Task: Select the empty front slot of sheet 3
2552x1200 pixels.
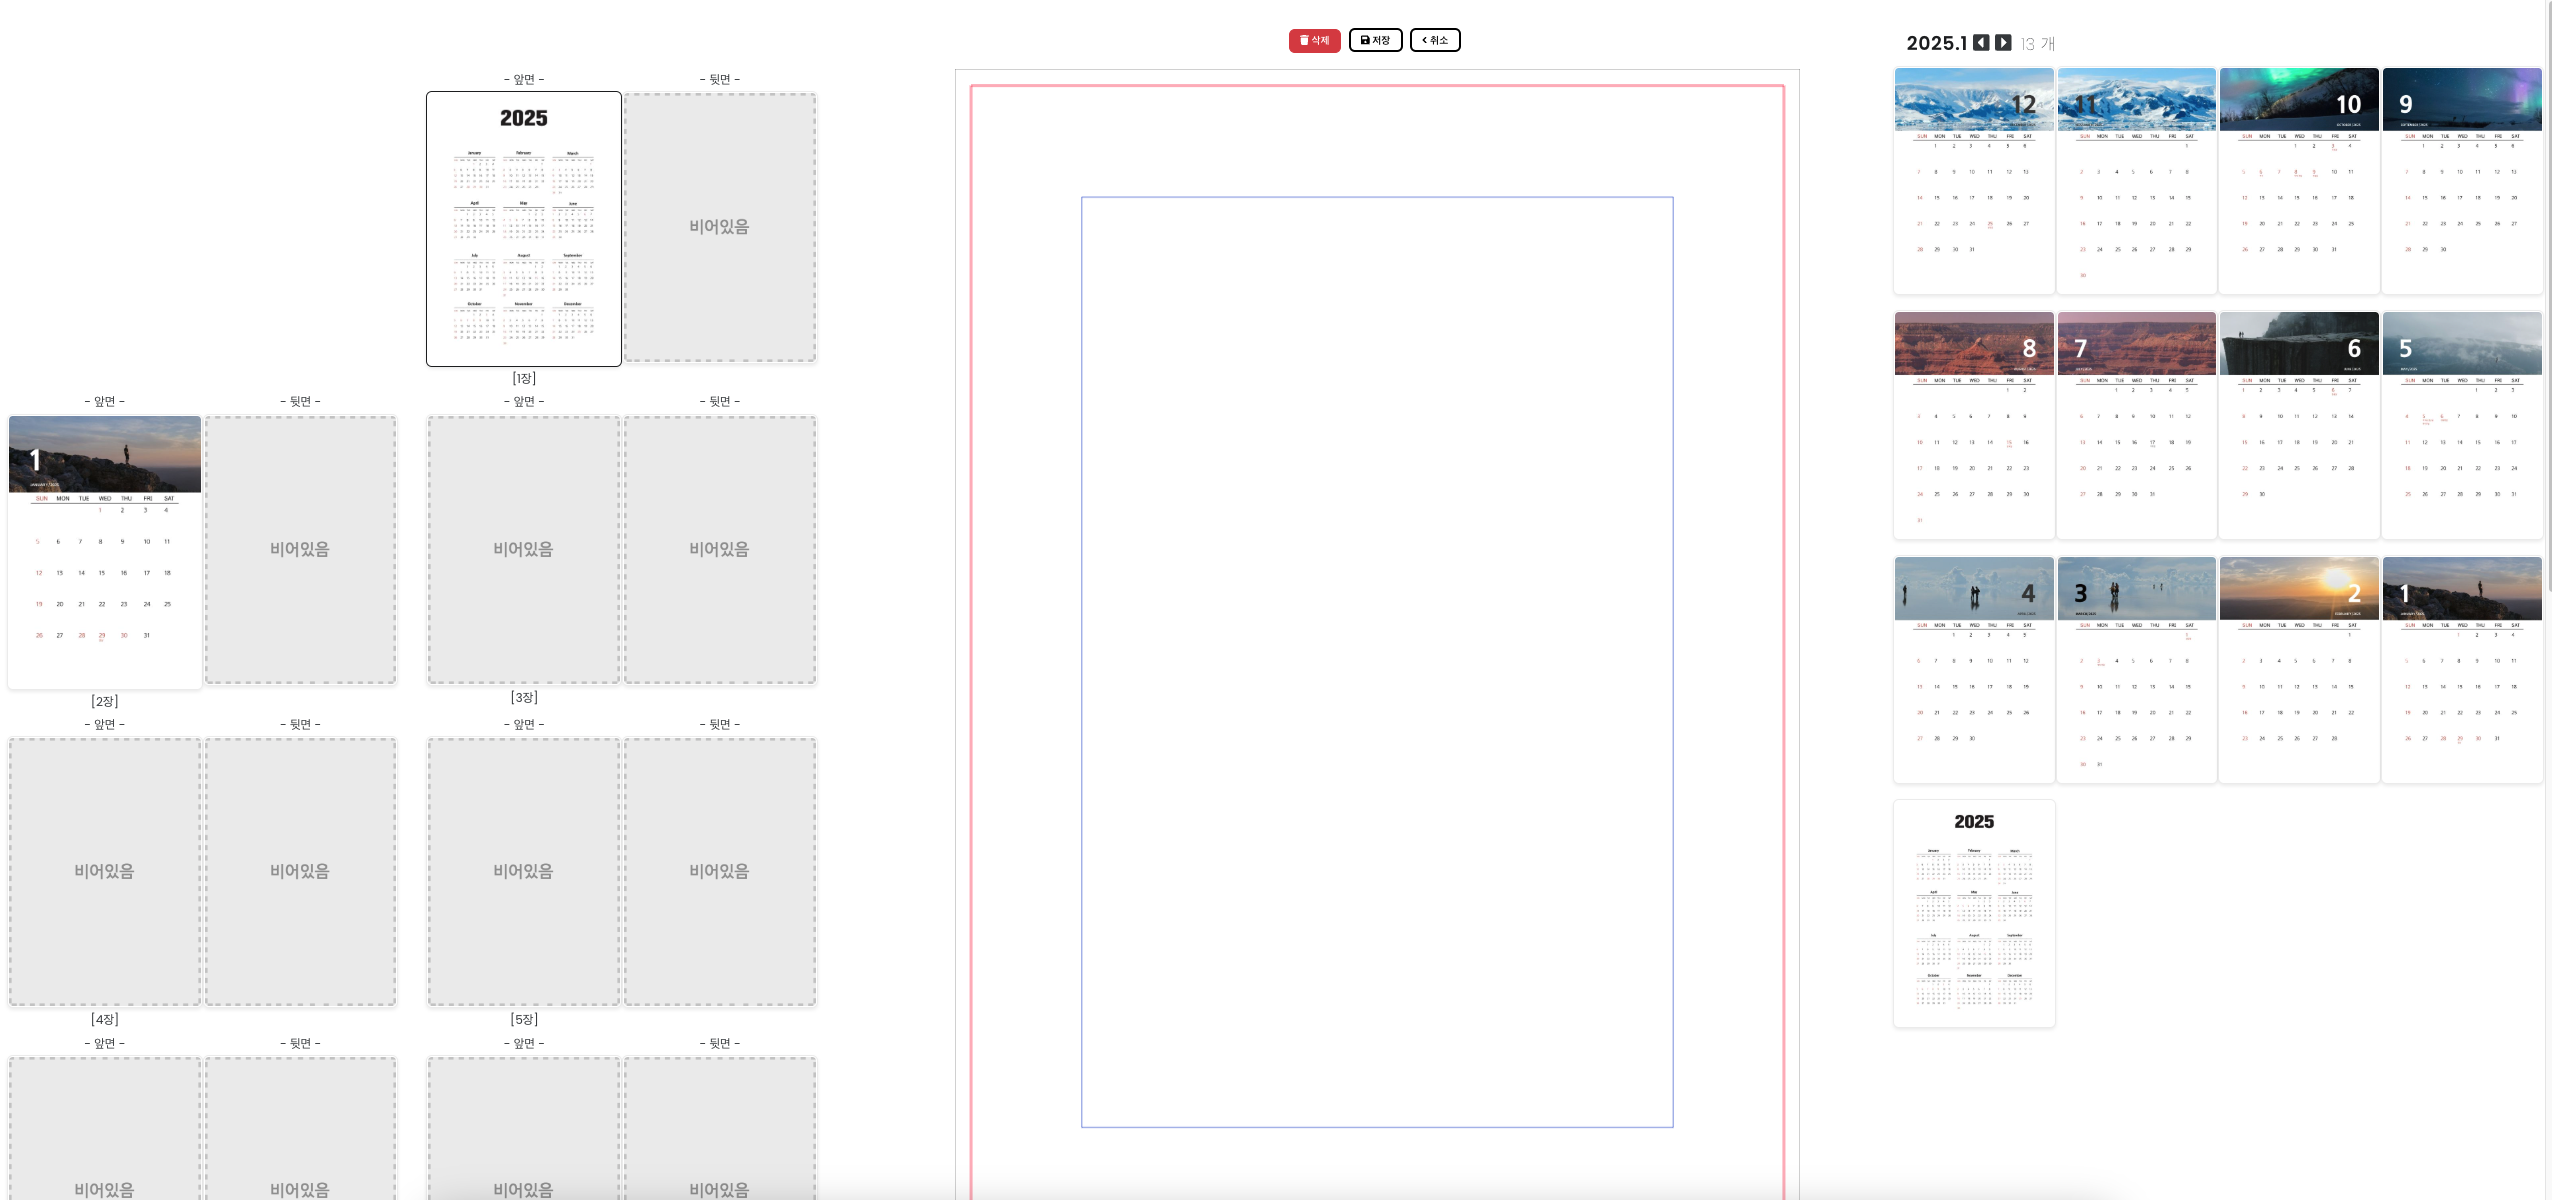Action: click(523, 549)
